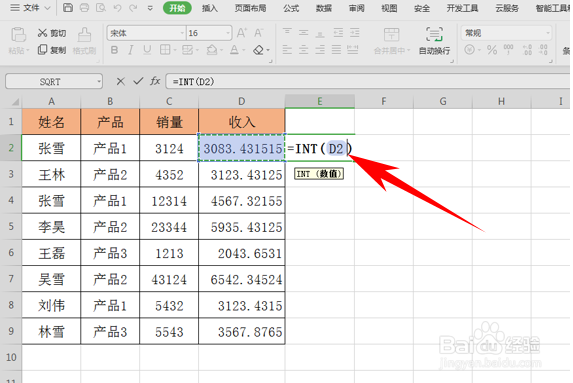Switch to the 开始 ribbon tab

pyautogui.click(x=177, y=8)
